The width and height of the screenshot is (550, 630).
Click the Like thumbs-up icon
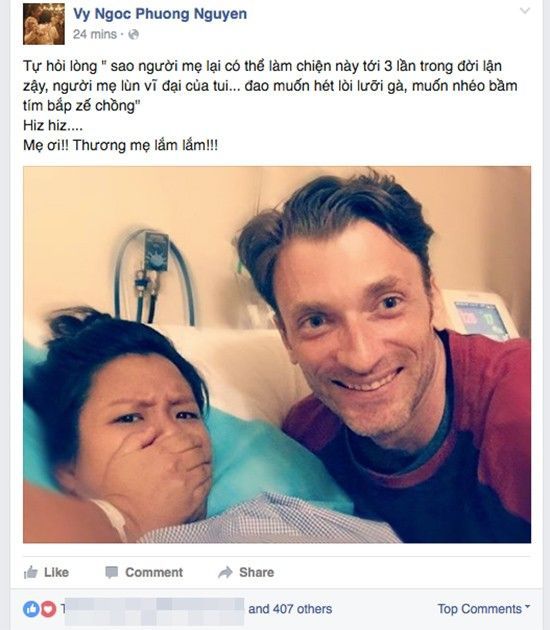[31, 572]
